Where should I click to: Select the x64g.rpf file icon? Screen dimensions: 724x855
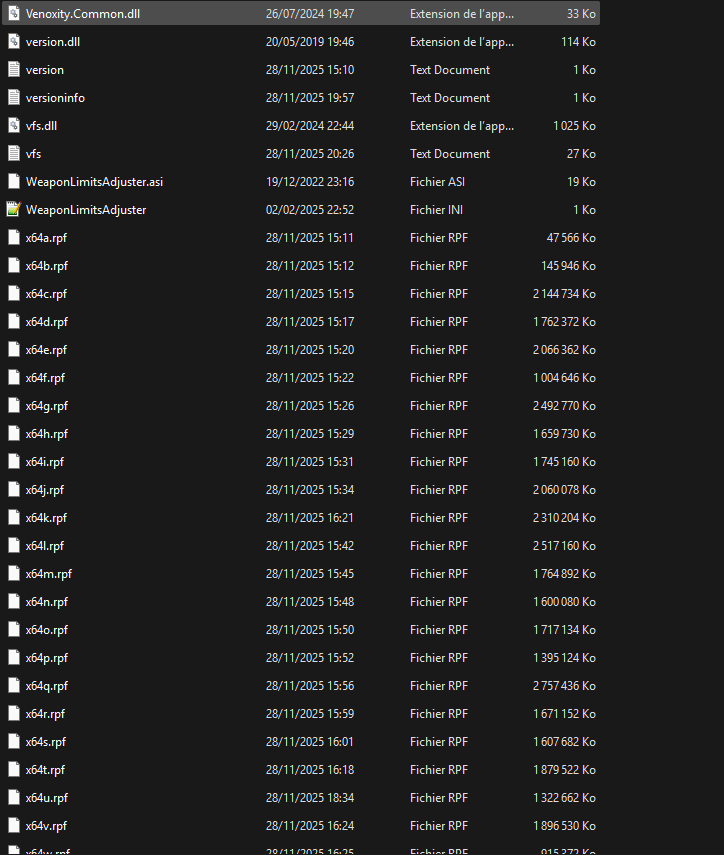tap(14, 406)
